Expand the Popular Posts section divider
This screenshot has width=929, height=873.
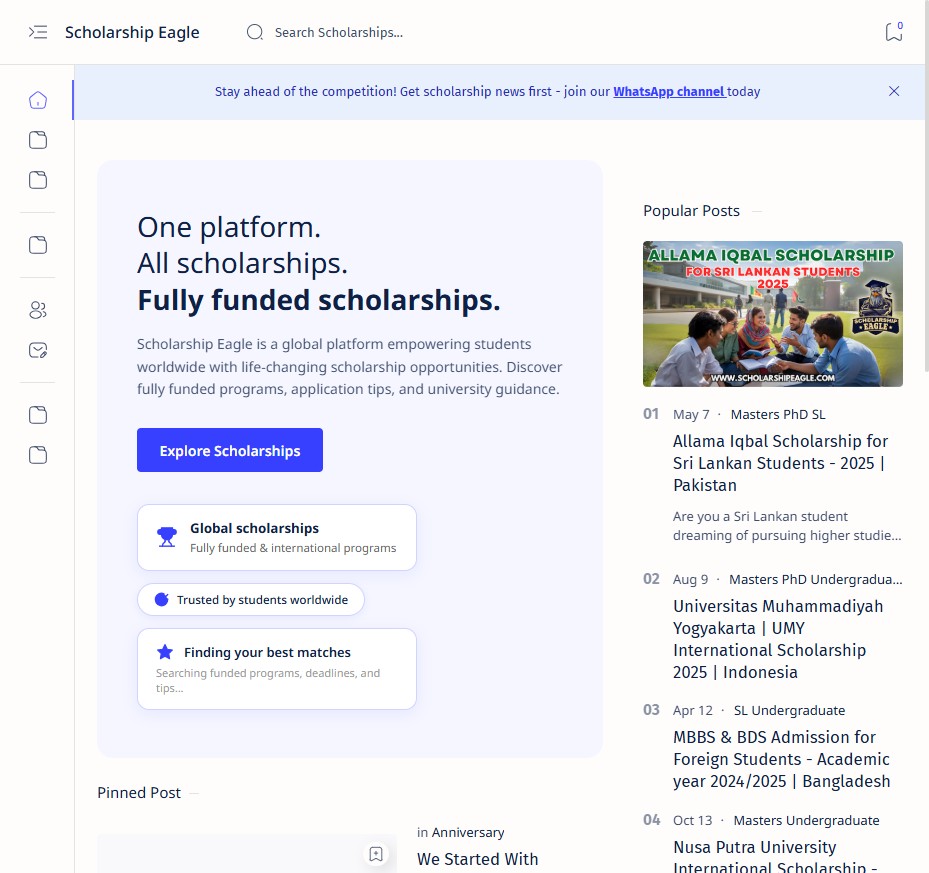[758, 212]
